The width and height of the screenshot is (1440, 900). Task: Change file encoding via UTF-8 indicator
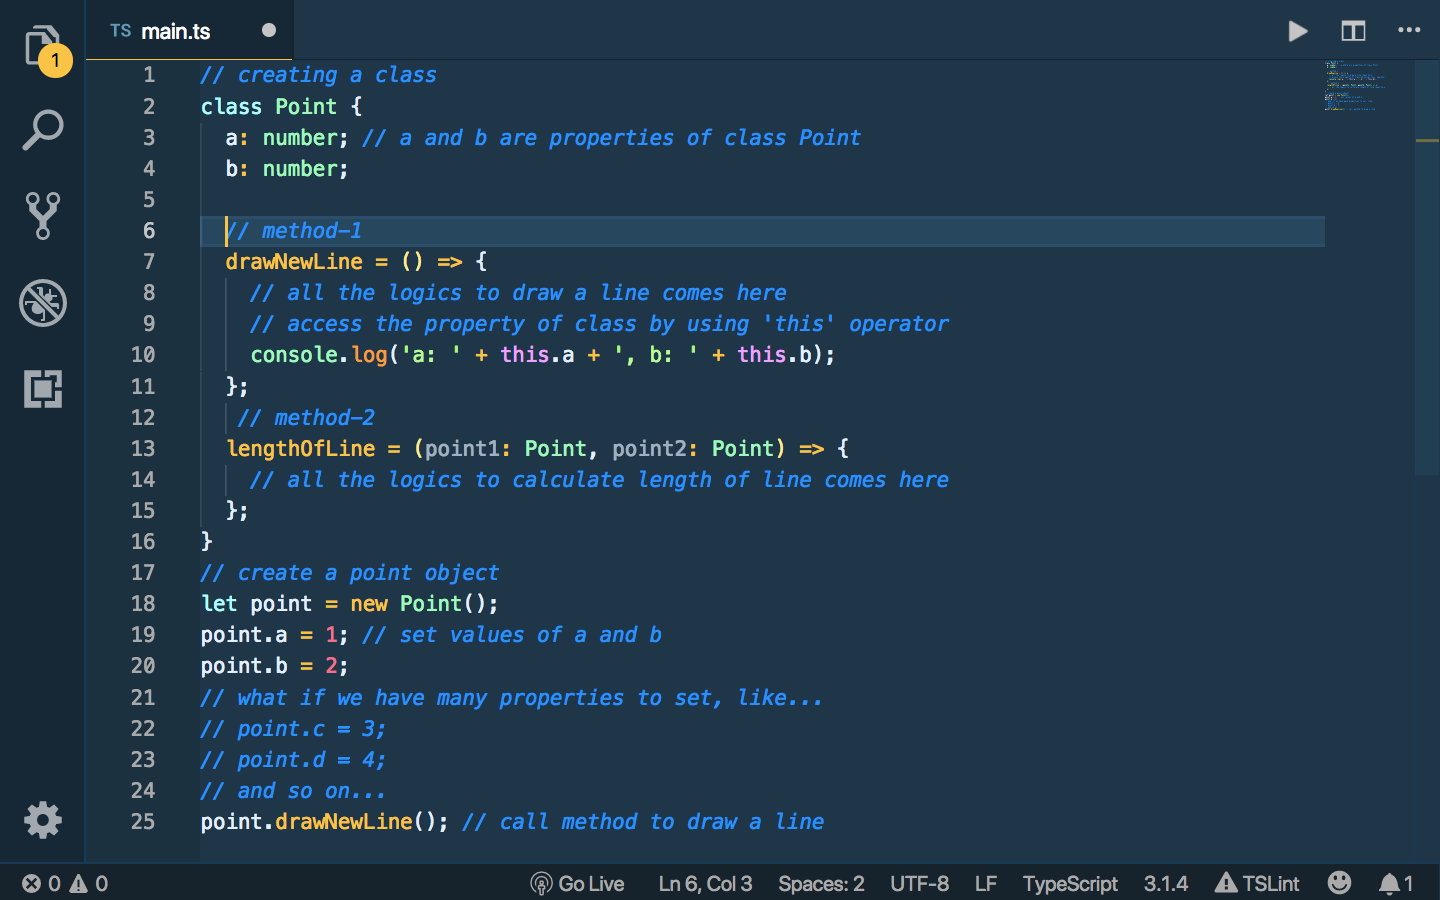point(919,884)
